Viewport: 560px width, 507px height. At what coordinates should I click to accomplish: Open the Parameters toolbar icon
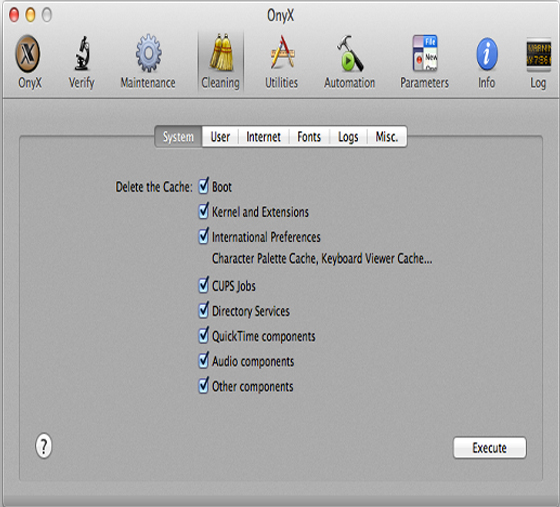[425, 54]
